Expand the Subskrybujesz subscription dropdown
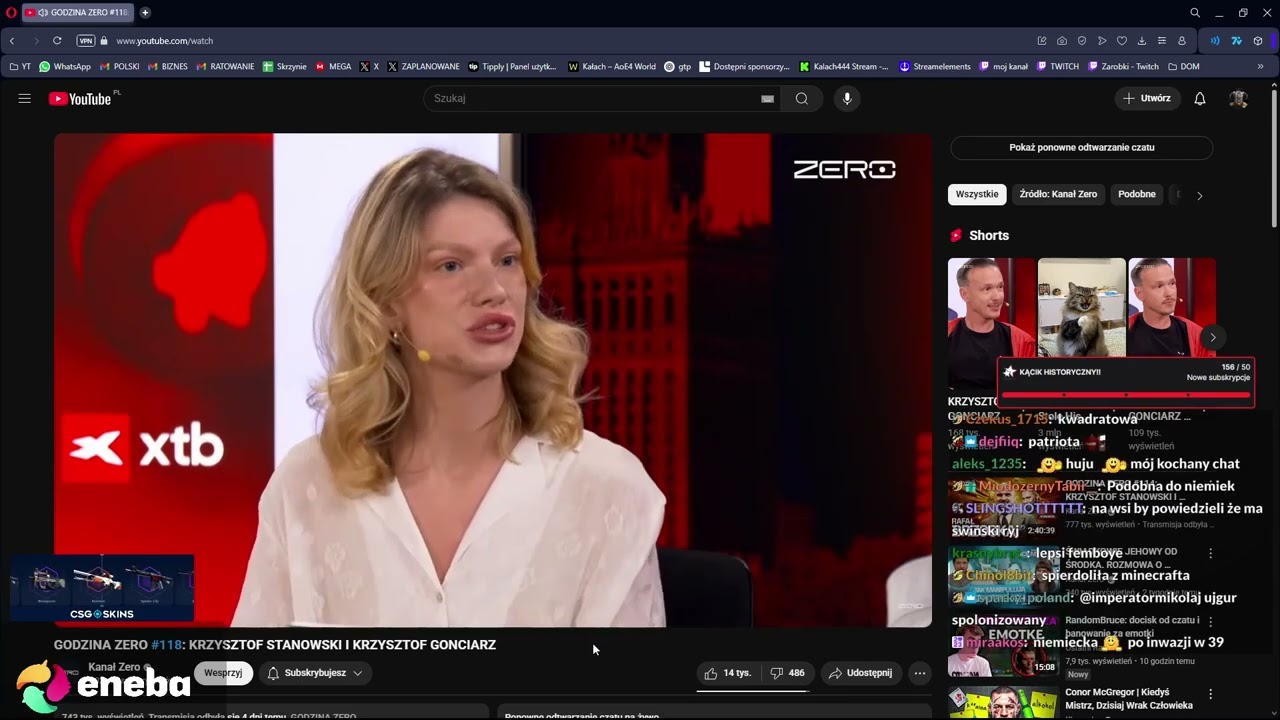This screenshot has width=1280, height=720. [x=315, y=673]
